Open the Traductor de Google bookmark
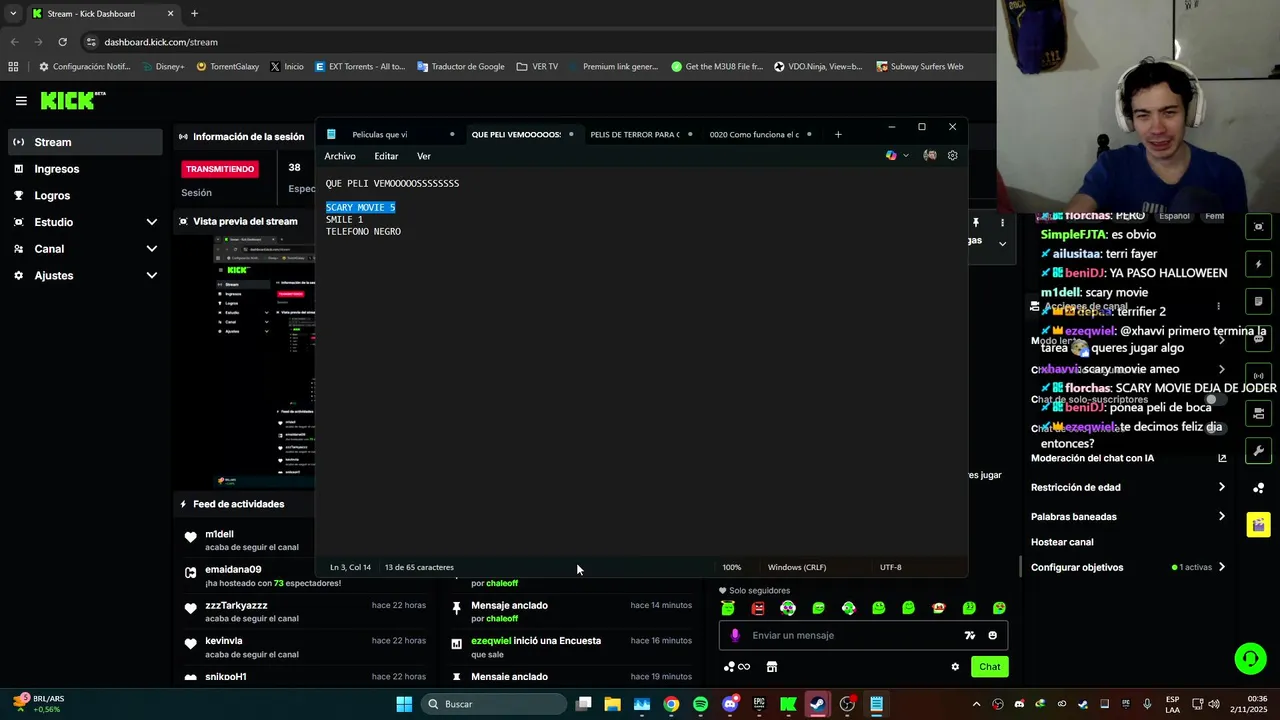The image size is (1280, 720). [x=461, y=67]
